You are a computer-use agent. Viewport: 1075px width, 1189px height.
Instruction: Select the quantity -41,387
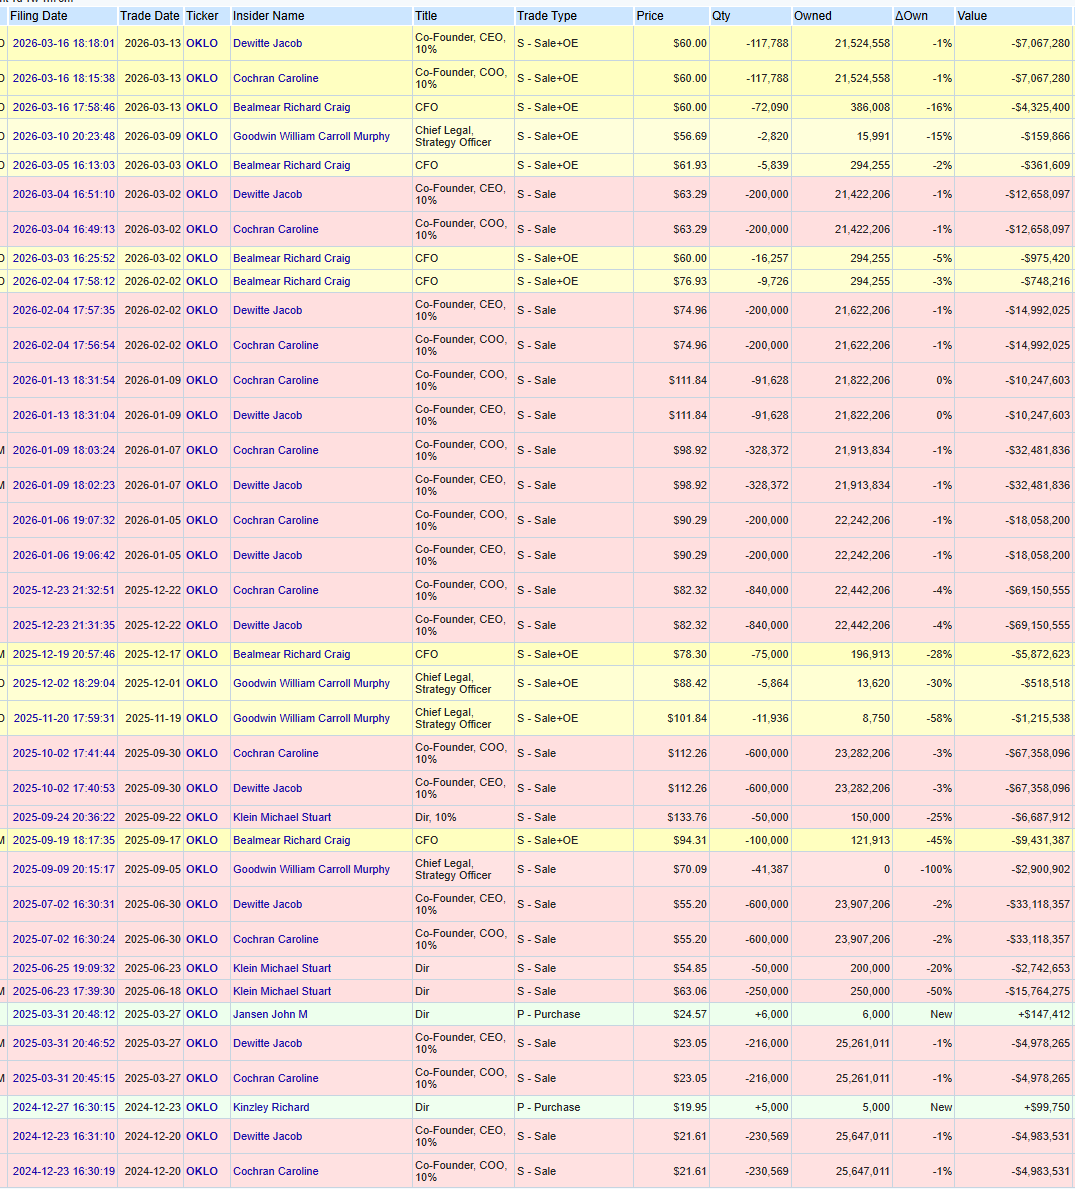click(x=769, y=869)
